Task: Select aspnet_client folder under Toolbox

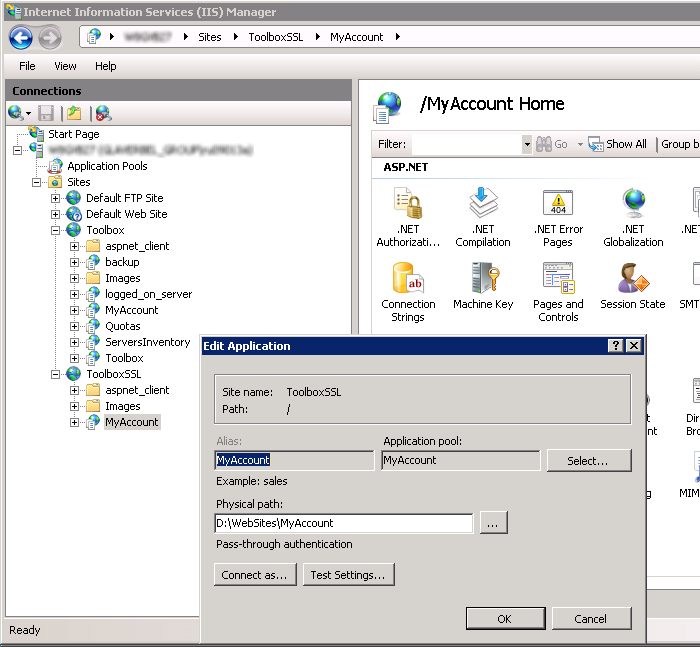Action: click(137, 246)
